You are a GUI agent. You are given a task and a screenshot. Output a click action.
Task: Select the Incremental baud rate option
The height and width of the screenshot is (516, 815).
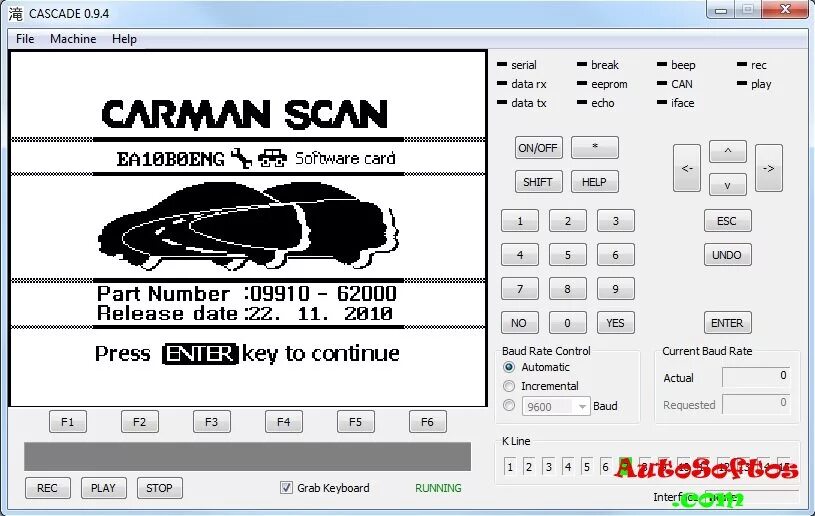point(509,386)
